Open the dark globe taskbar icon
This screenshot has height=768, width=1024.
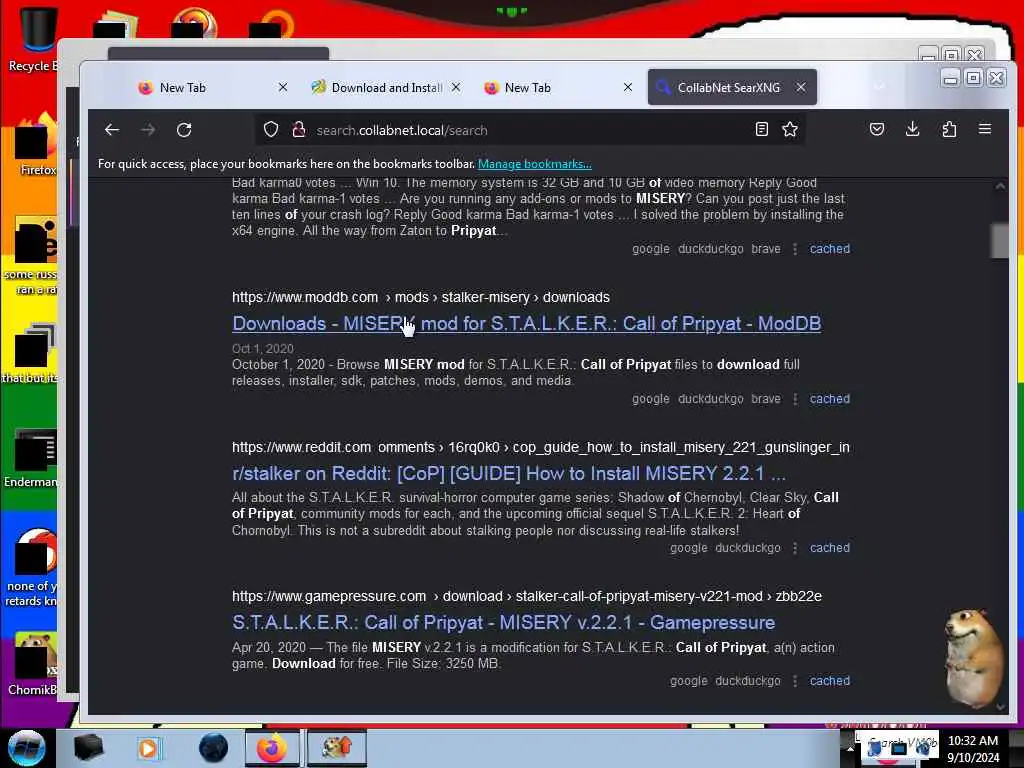(213, 748)
